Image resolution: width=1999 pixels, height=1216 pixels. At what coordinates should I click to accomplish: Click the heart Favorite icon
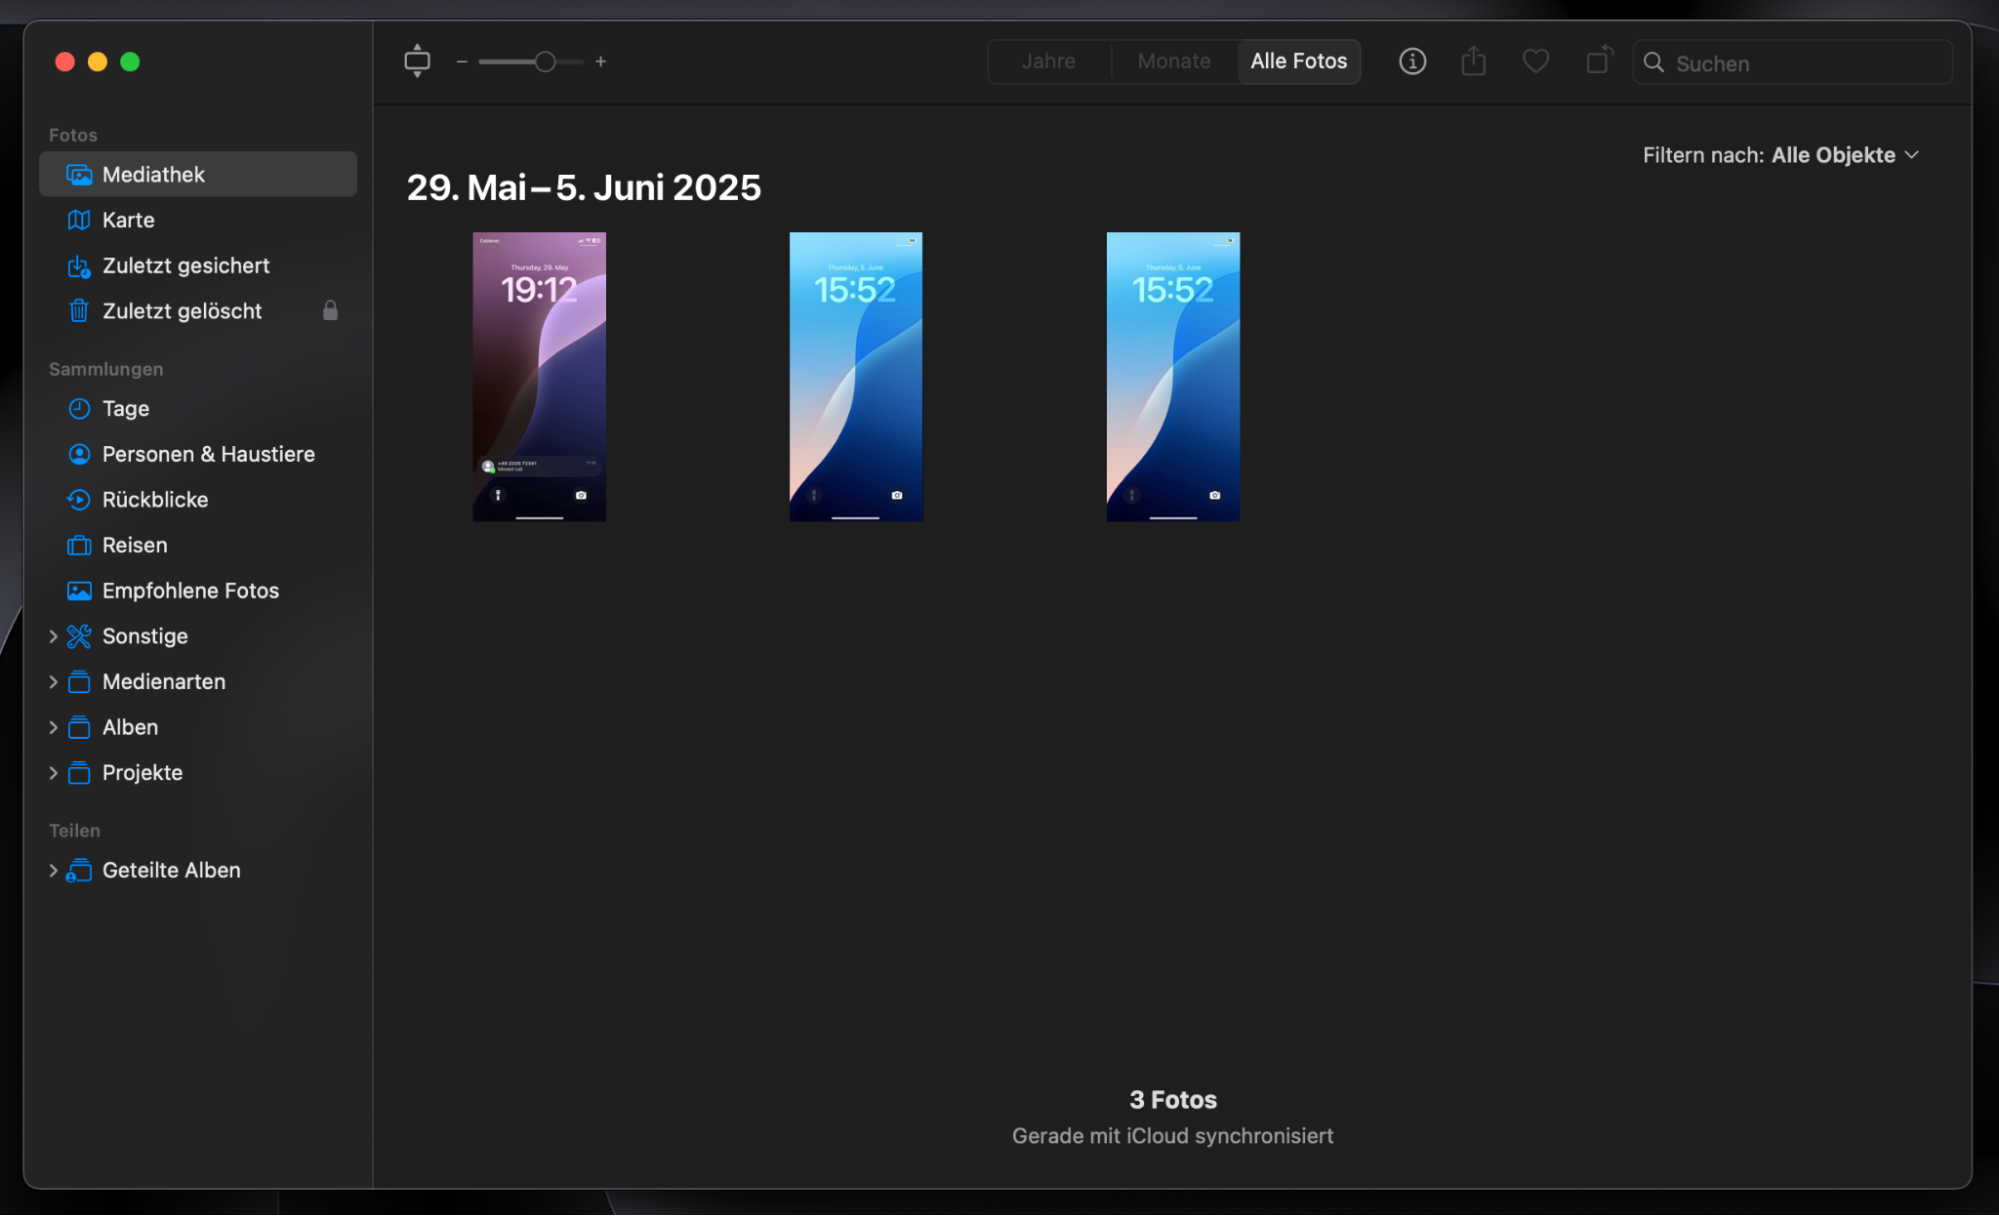coord(1535,62)
